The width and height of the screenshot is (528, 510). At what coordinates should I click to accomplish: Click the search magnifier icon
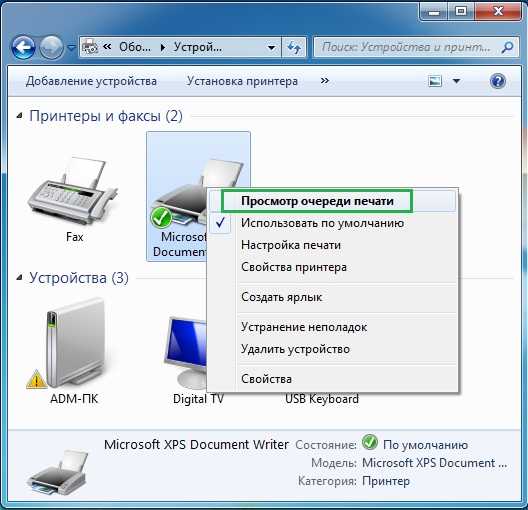(507, 47)
